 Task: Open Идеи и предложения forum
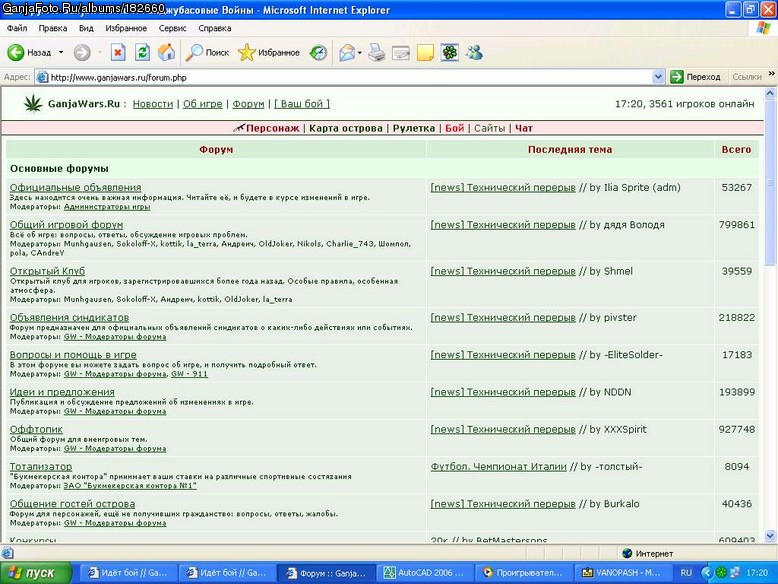[62, 392]
